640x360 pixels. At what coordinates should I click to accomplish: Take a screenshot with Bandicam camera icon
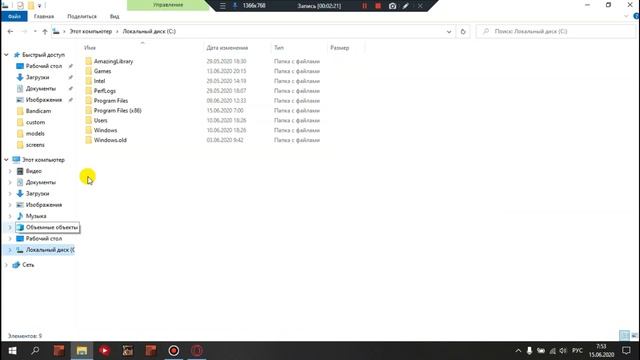click(392, 6)
